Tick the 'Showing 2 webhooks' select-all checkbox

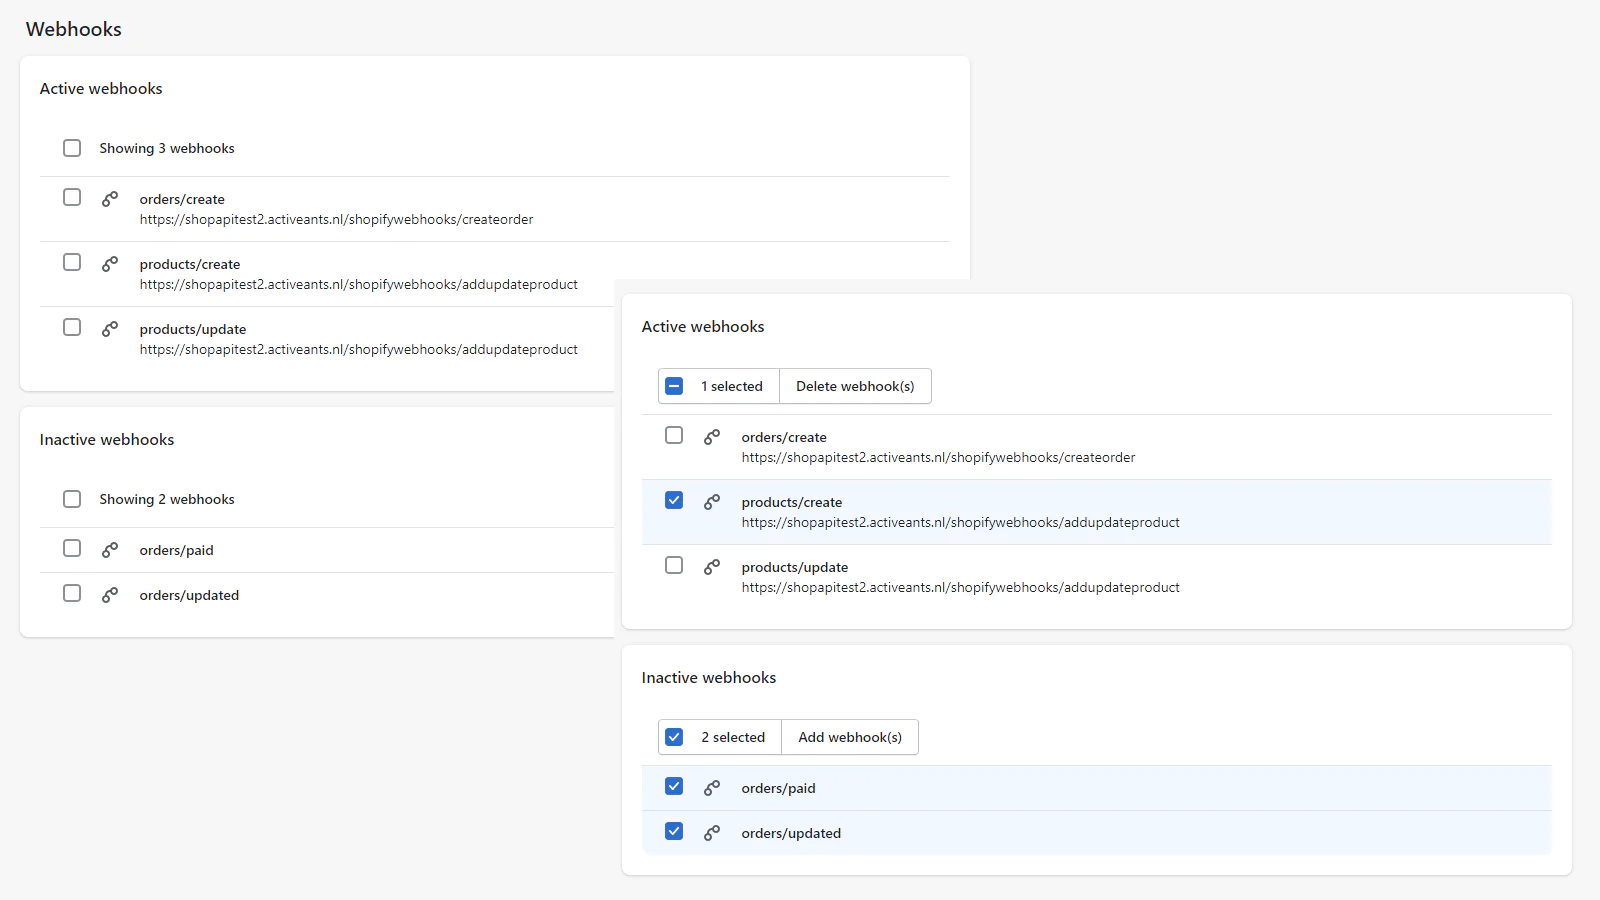(72, 499)
